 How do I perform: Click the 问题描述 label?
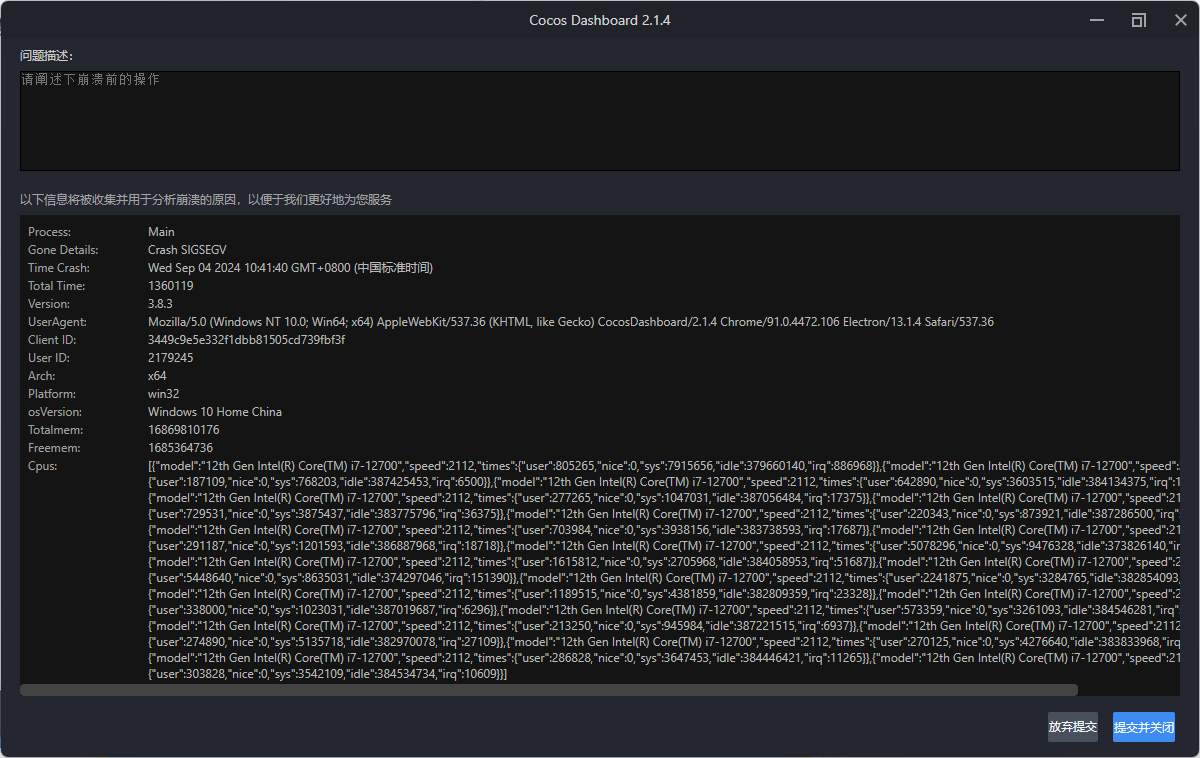click(47, 55)
